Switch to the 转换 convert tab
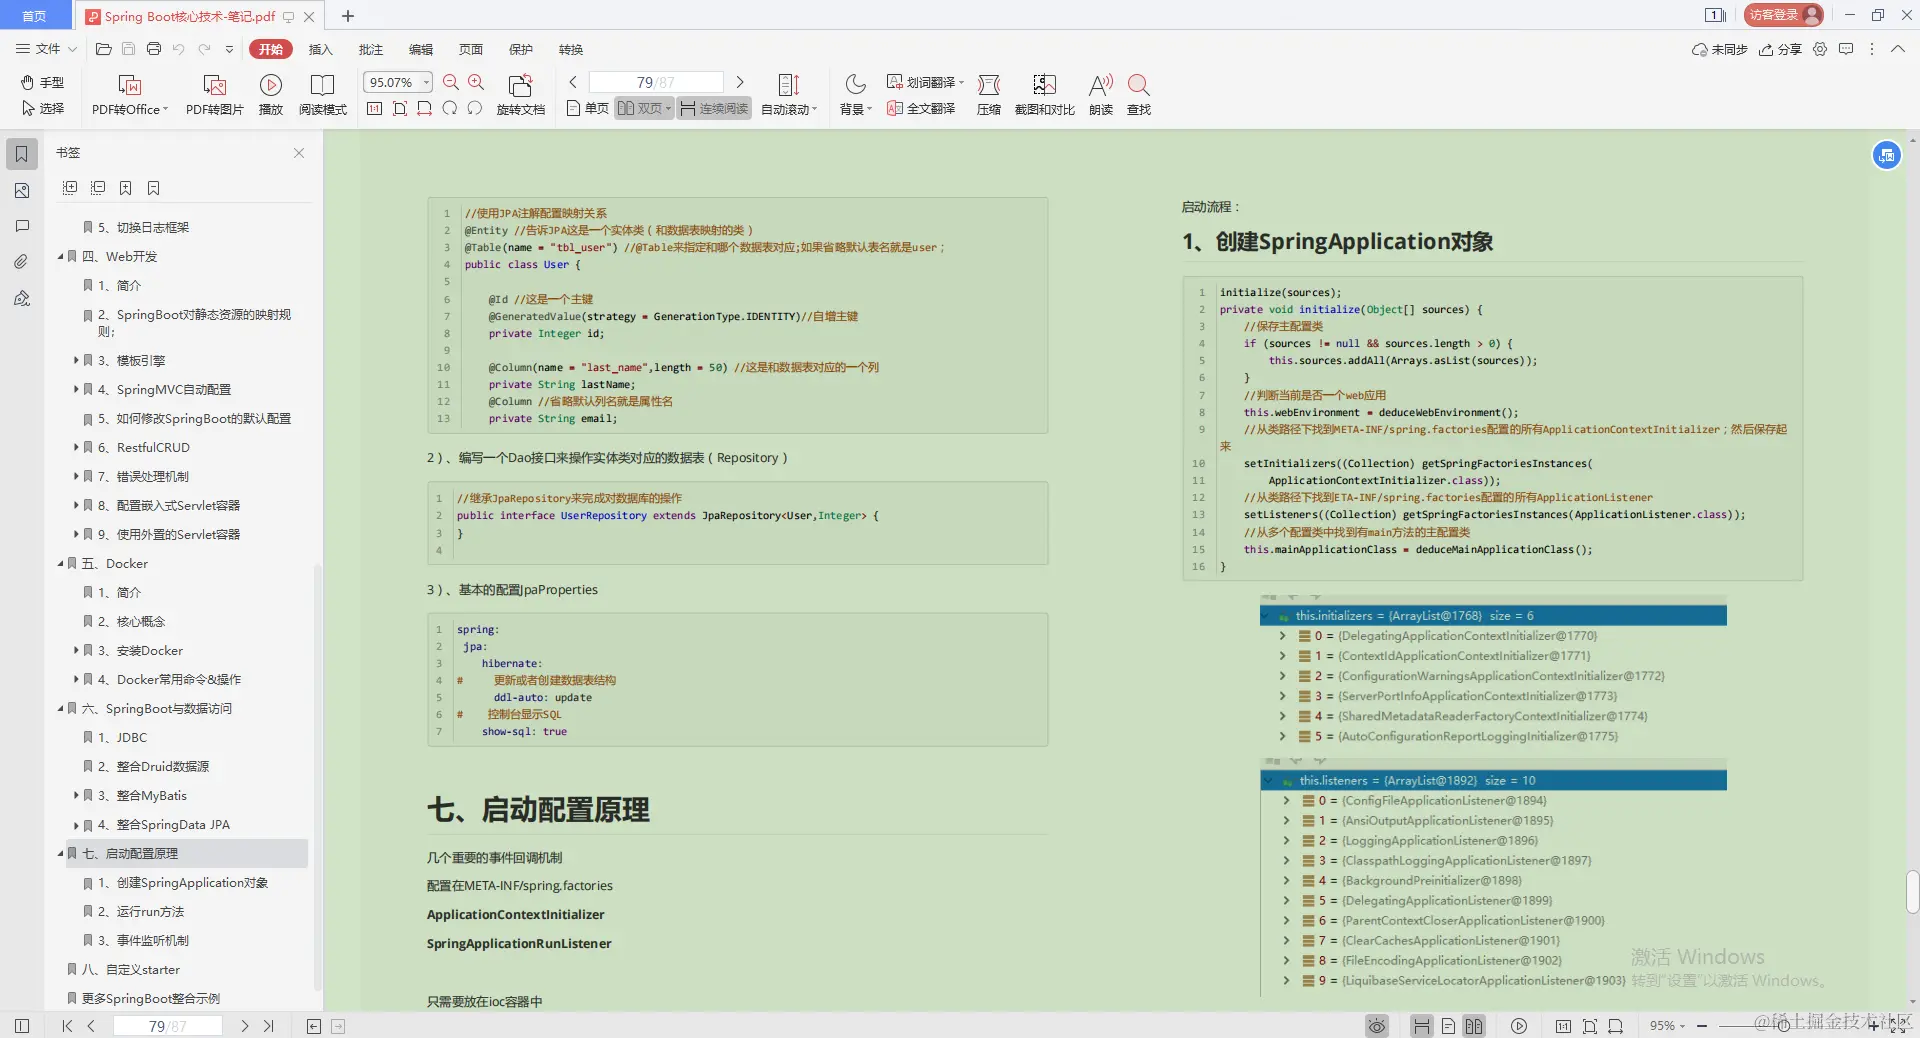 click(x=571, y=49)
